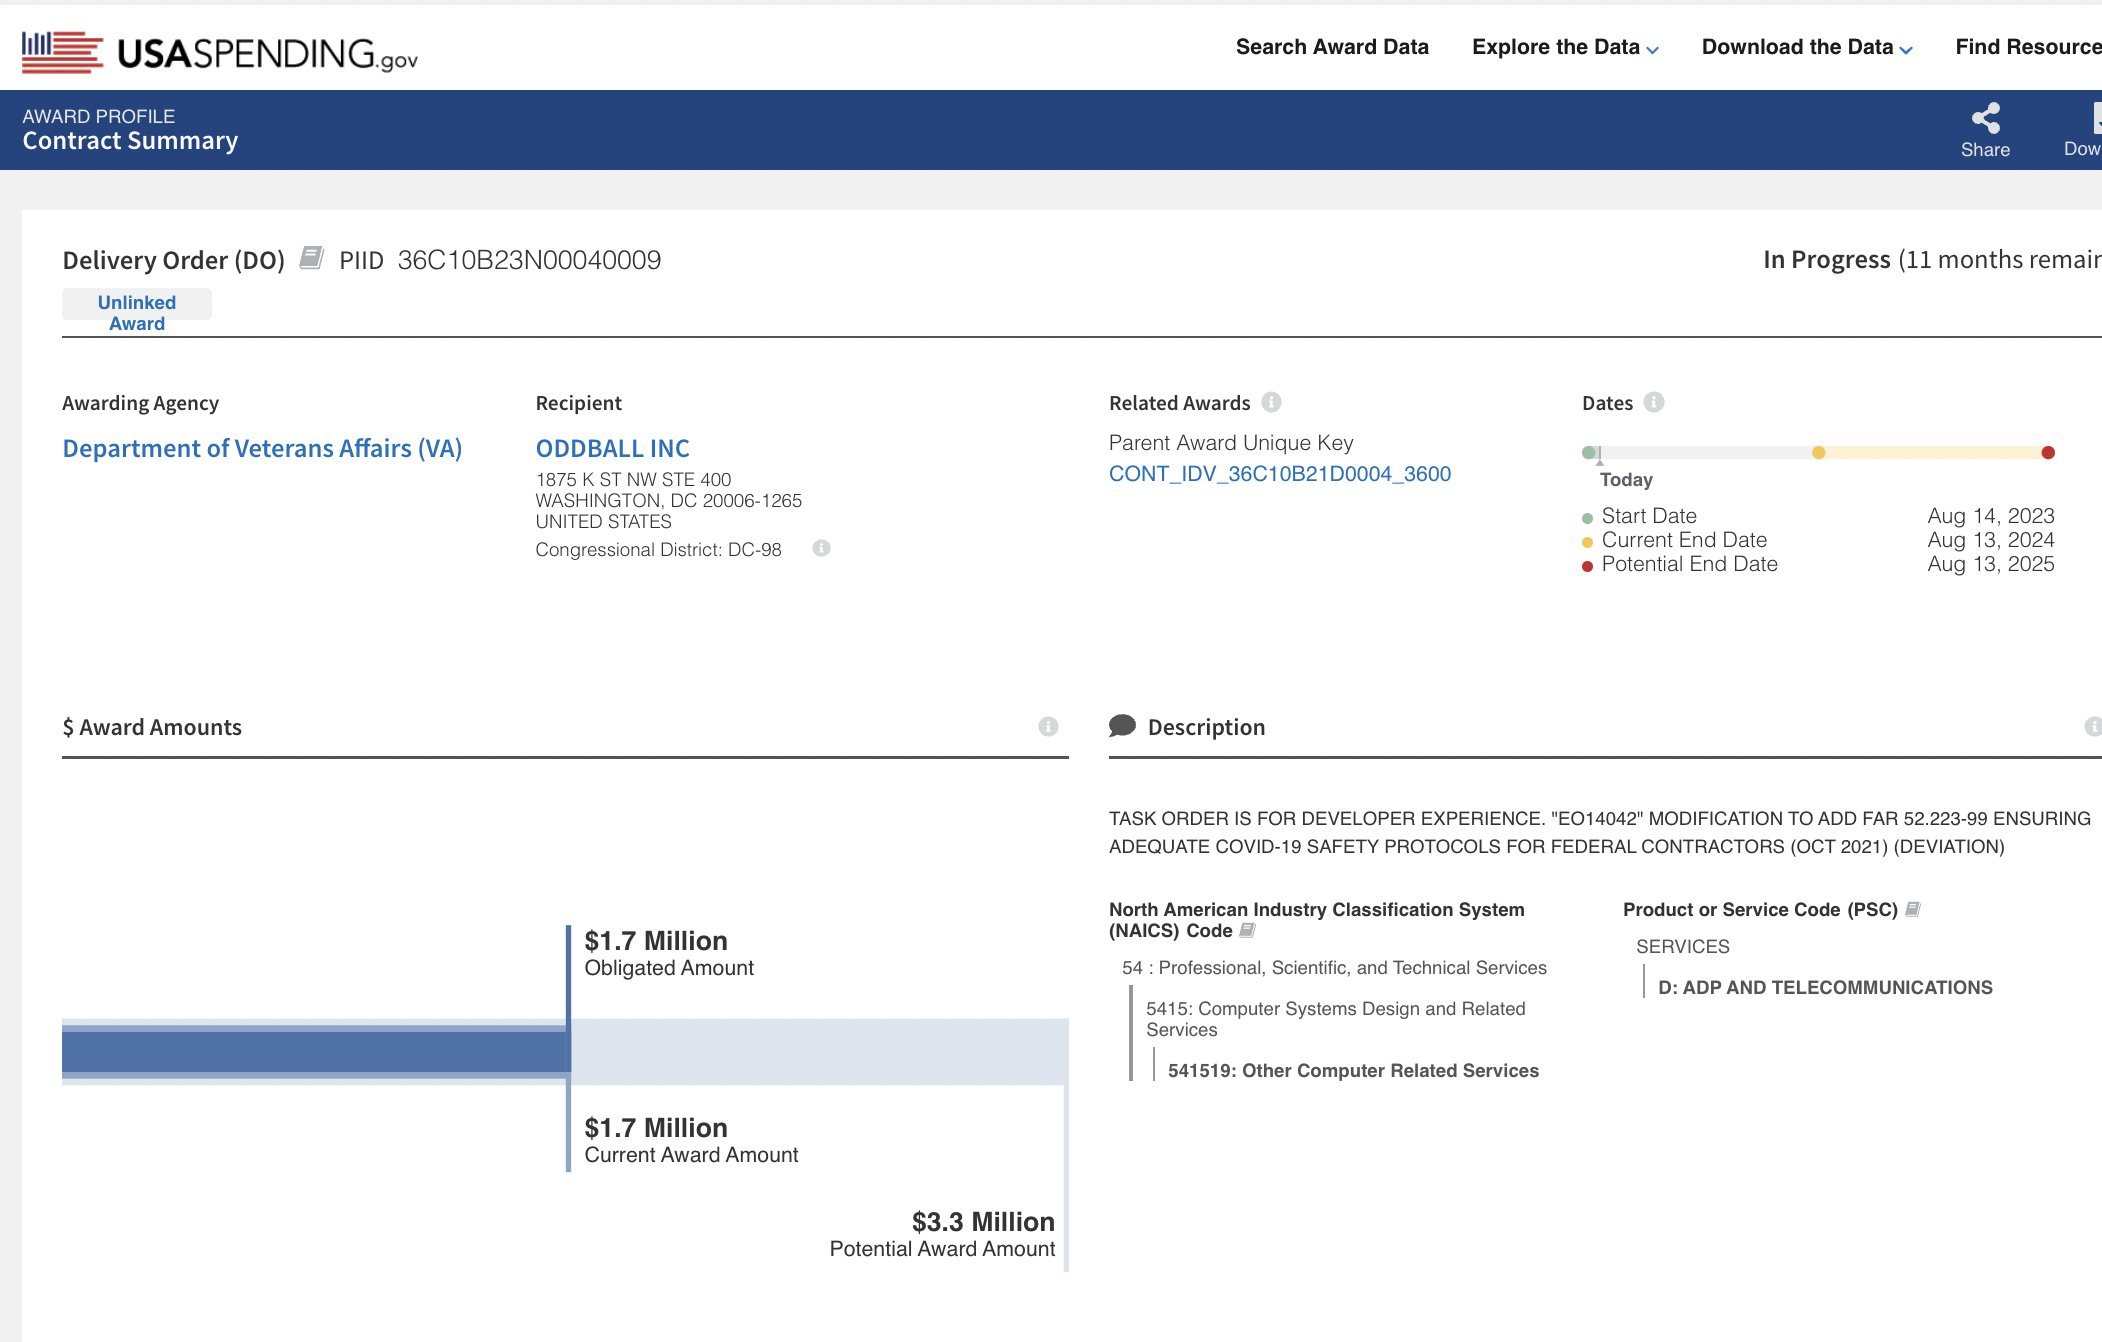
Task: Open the ODDBALL INC recipient link
Action: click(x=612, y=448)
